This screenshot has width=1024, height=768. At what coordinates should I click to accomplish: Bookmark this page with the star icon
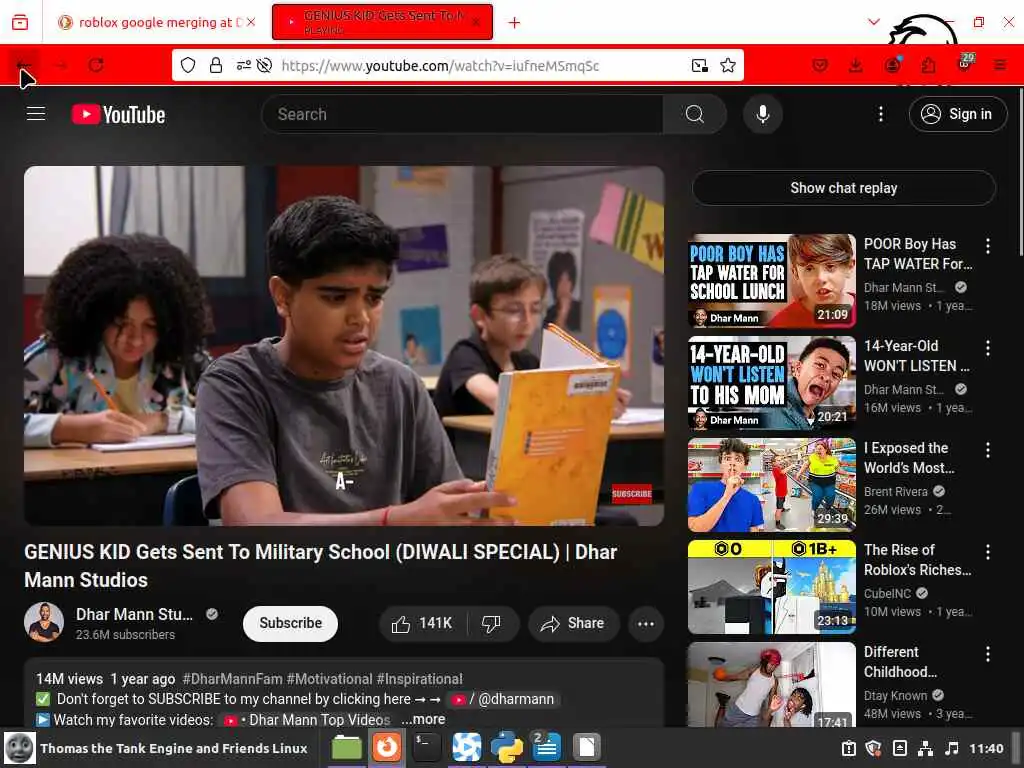pos(728,65)
